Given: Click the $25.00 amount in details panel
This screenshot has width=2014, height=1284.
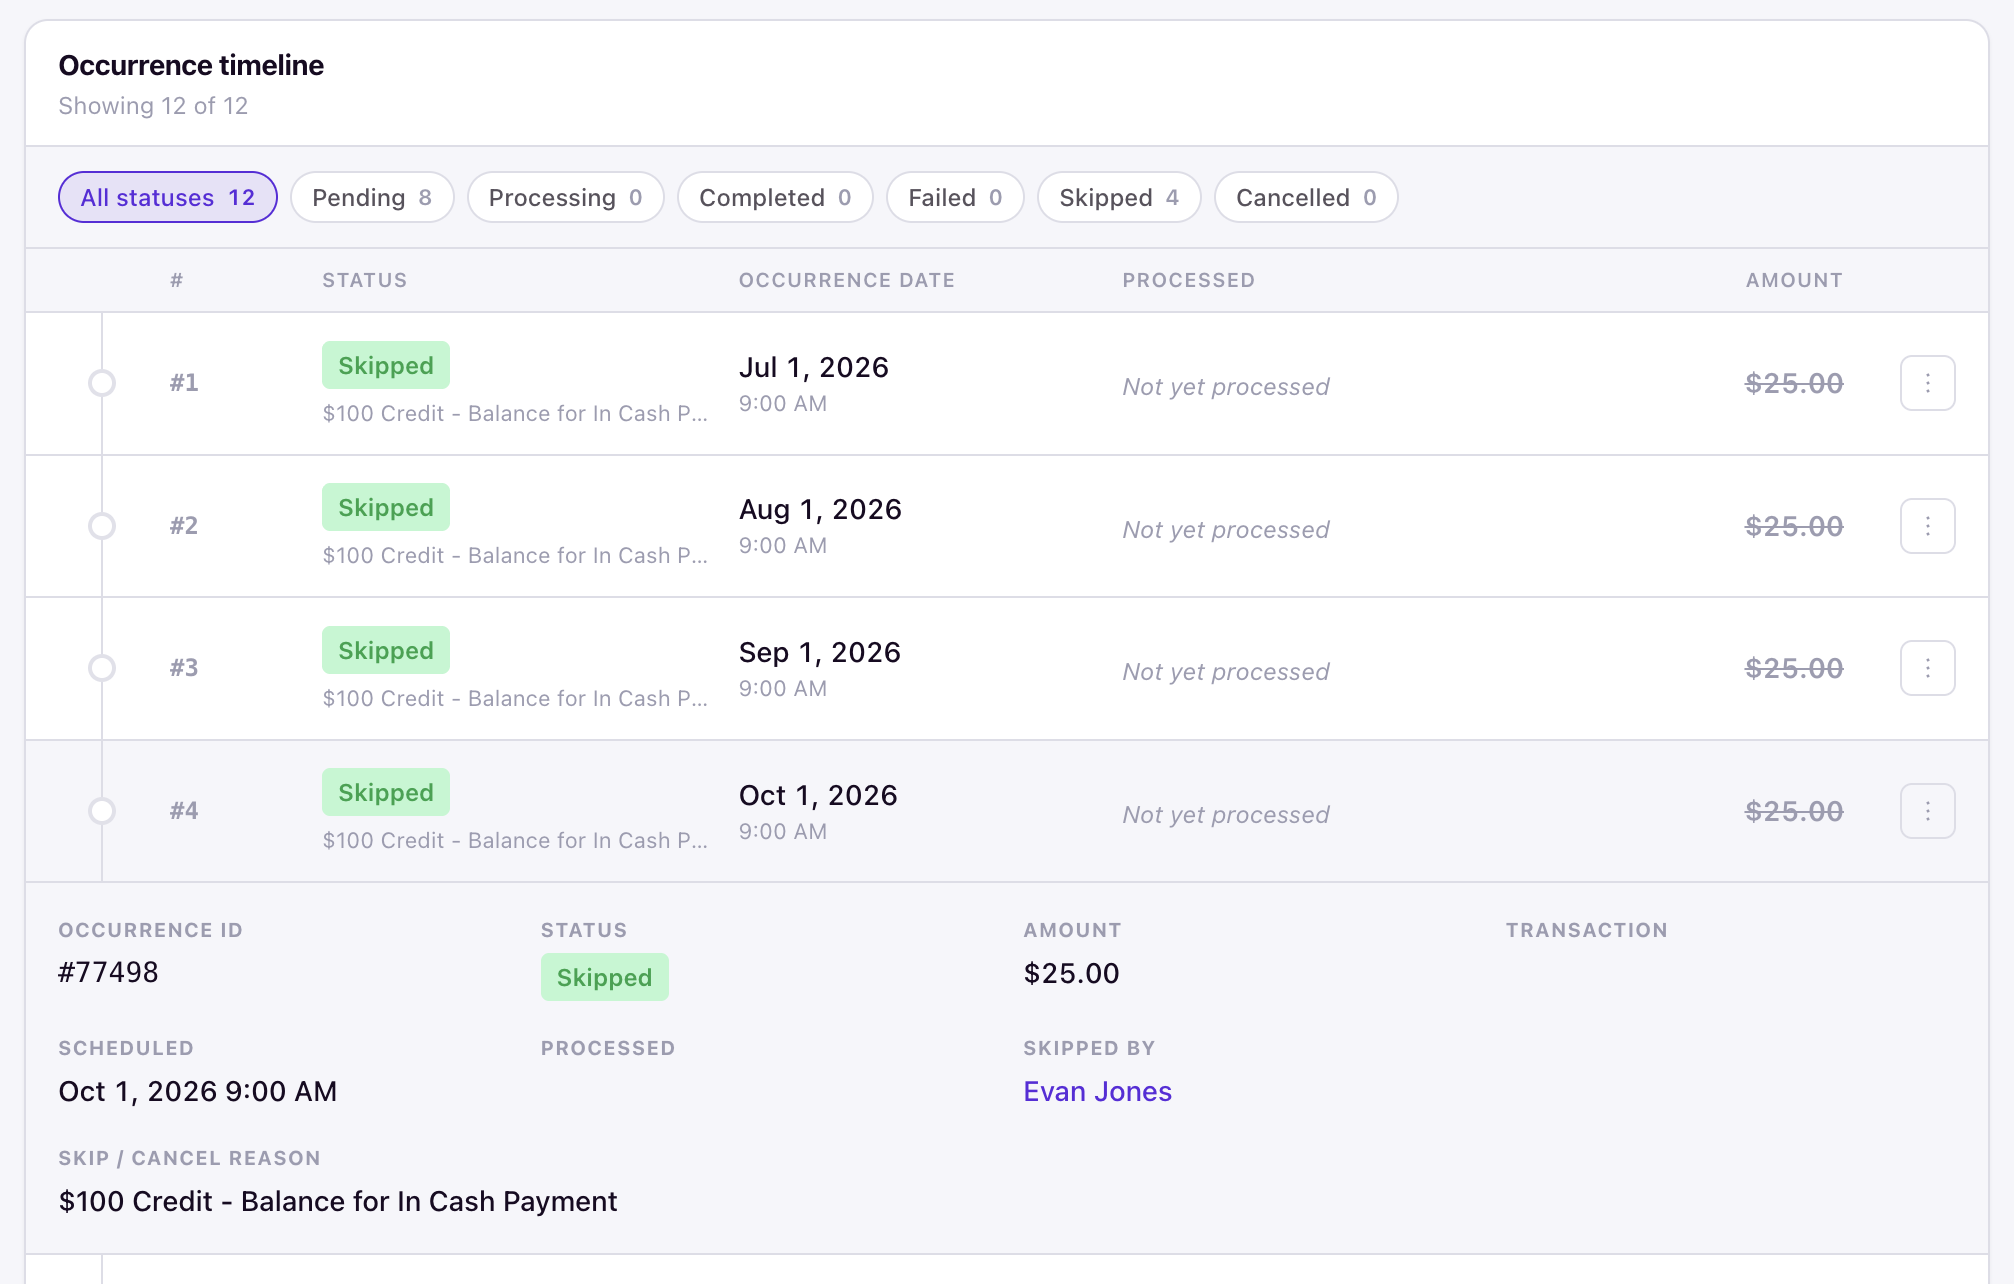Looking at the screenshot, I should 1071,973.
